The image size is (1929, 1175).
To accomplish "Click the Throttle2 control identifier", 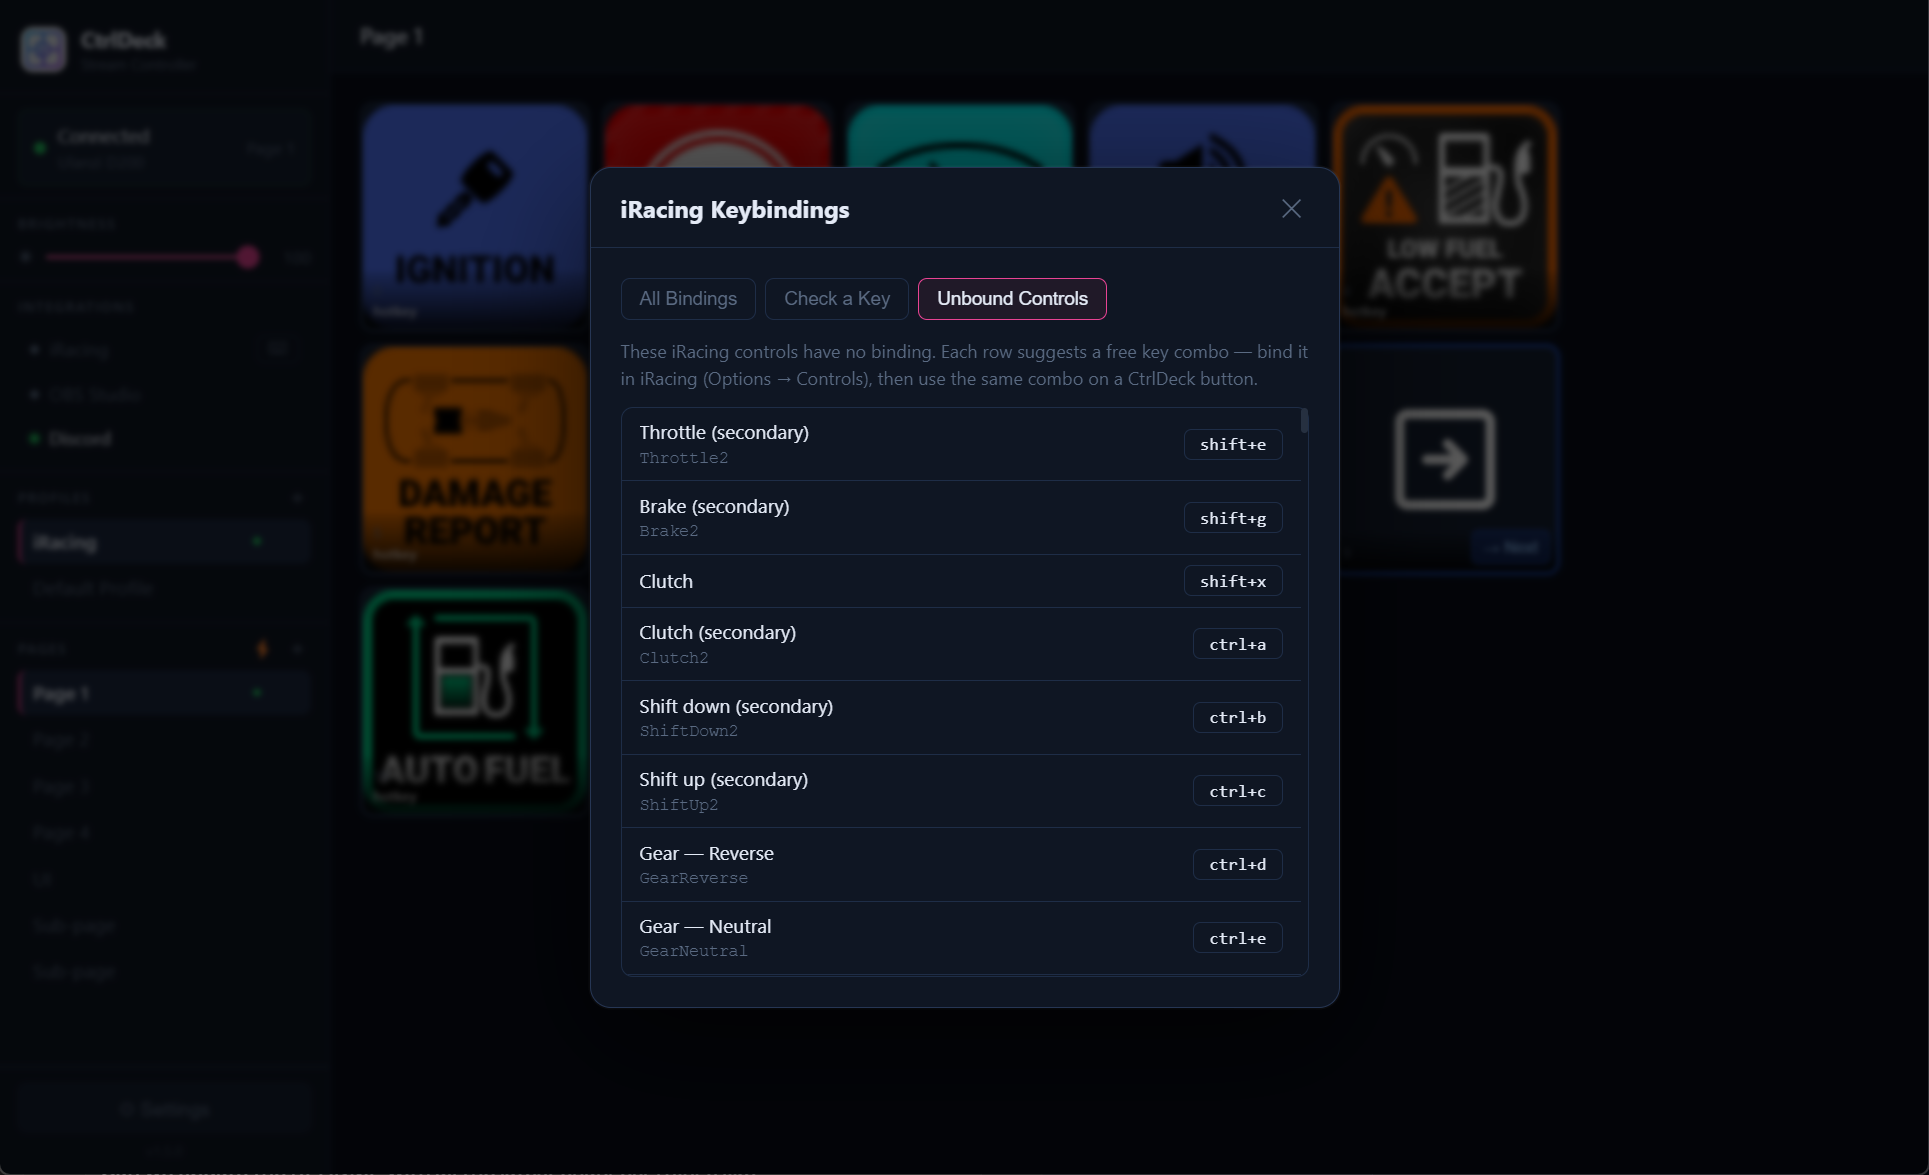I will (683, 458).
